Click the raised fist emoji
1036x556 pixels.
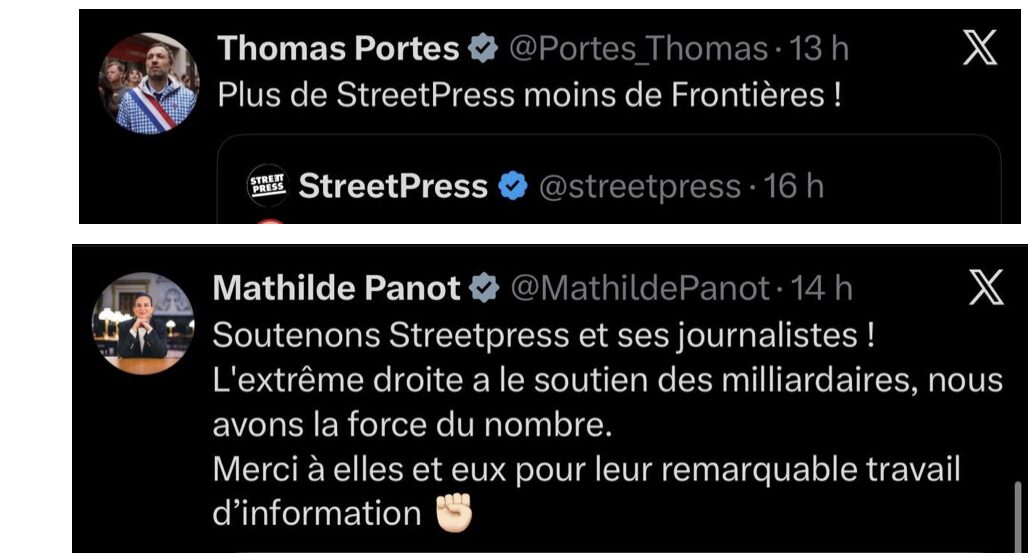[453, 513]
